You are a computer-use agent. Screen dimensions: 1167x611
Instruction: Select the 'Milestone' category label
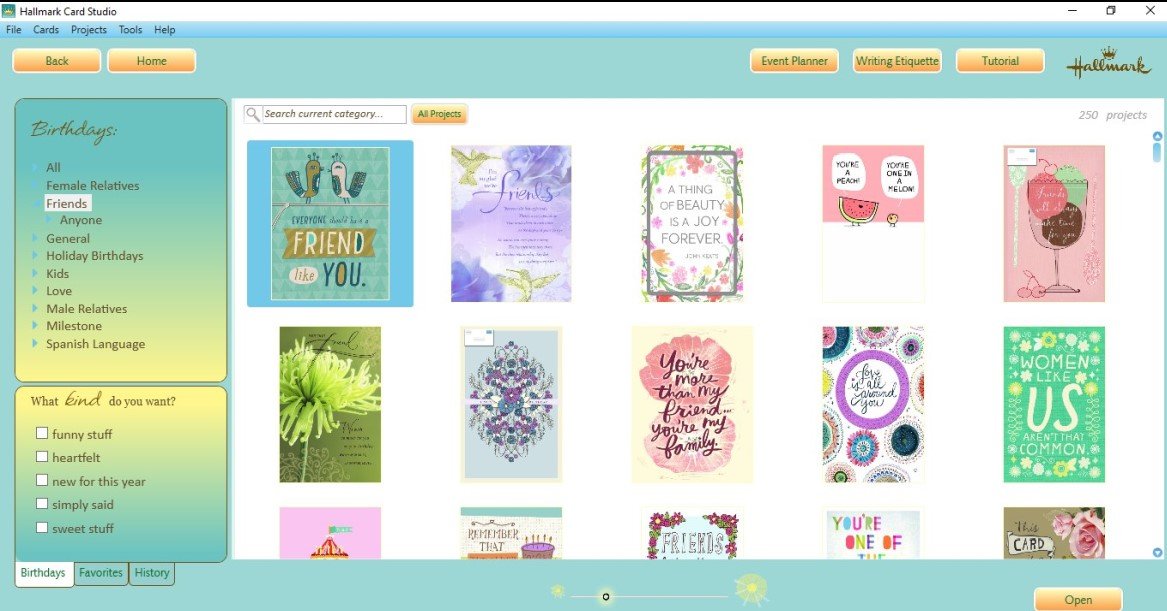click(x=74, y=325)
